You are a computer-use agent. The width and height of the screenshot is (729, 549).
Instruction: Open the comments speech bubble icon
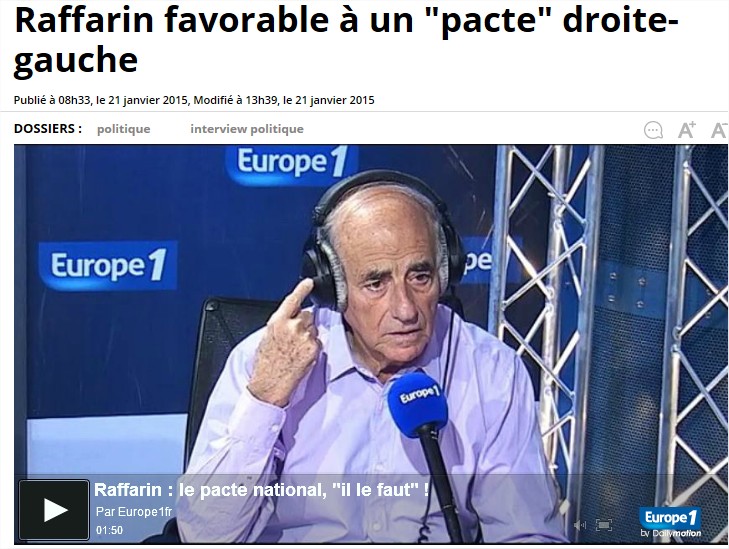pyautogui.click(x=653, y=130)
